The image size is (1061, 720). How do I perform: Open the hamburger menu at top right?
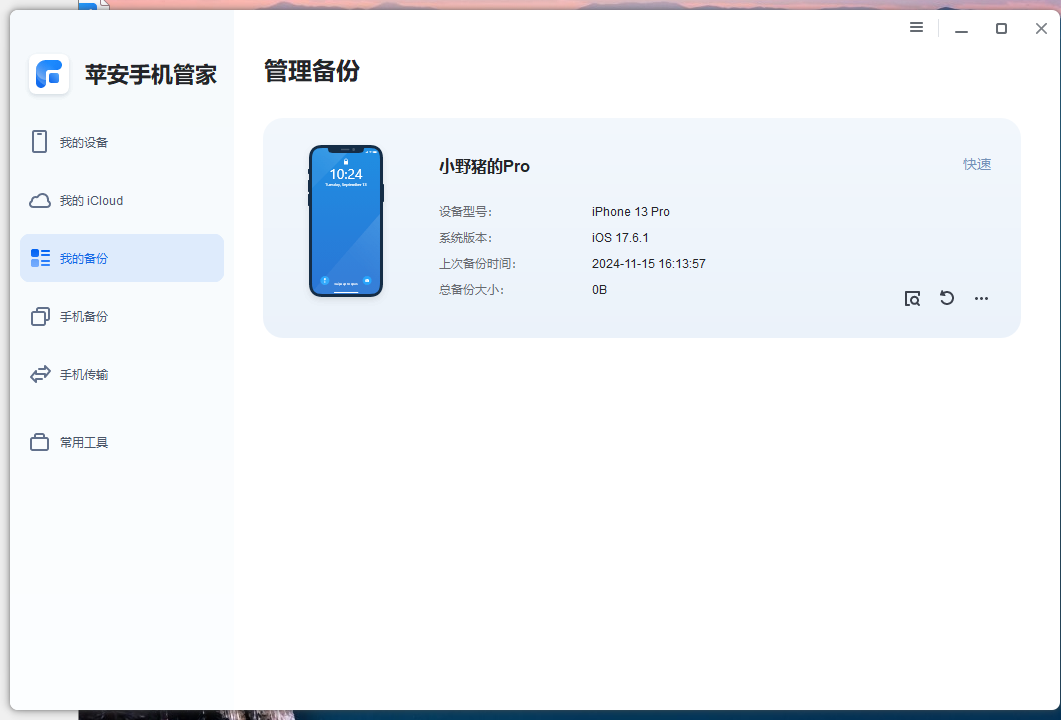pyautogui.click(x=916, y=27)
